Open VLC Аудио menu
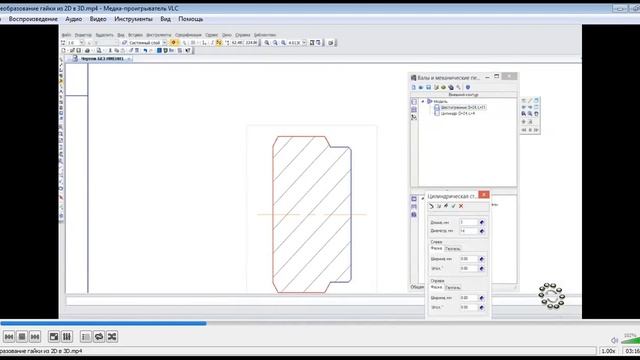Viewport: 640px width, 360px height. point(73,19)
